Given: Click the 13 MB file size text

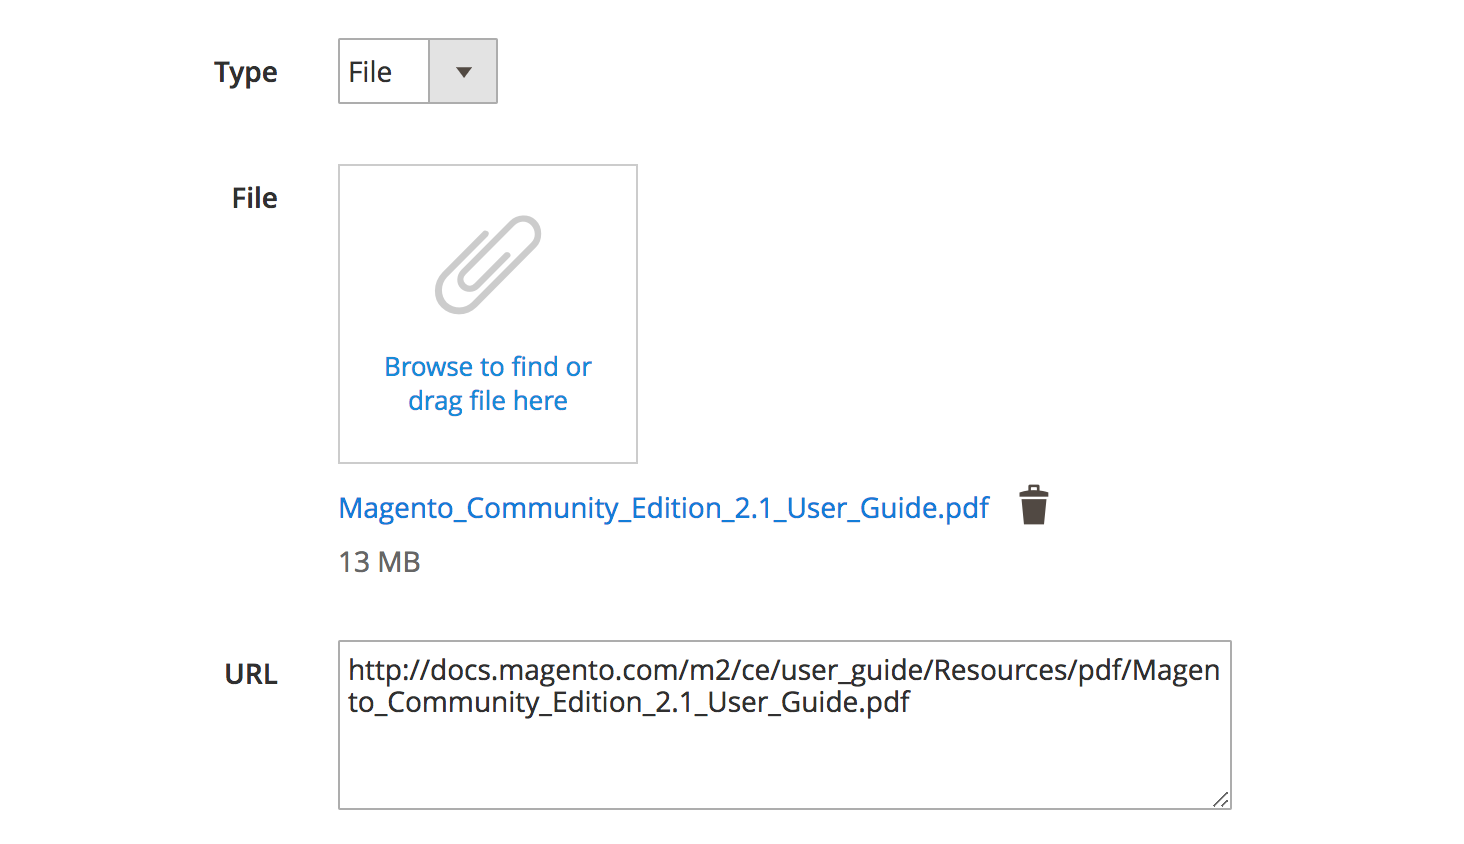Looking at the screenshot, I should tap(379, 562).
